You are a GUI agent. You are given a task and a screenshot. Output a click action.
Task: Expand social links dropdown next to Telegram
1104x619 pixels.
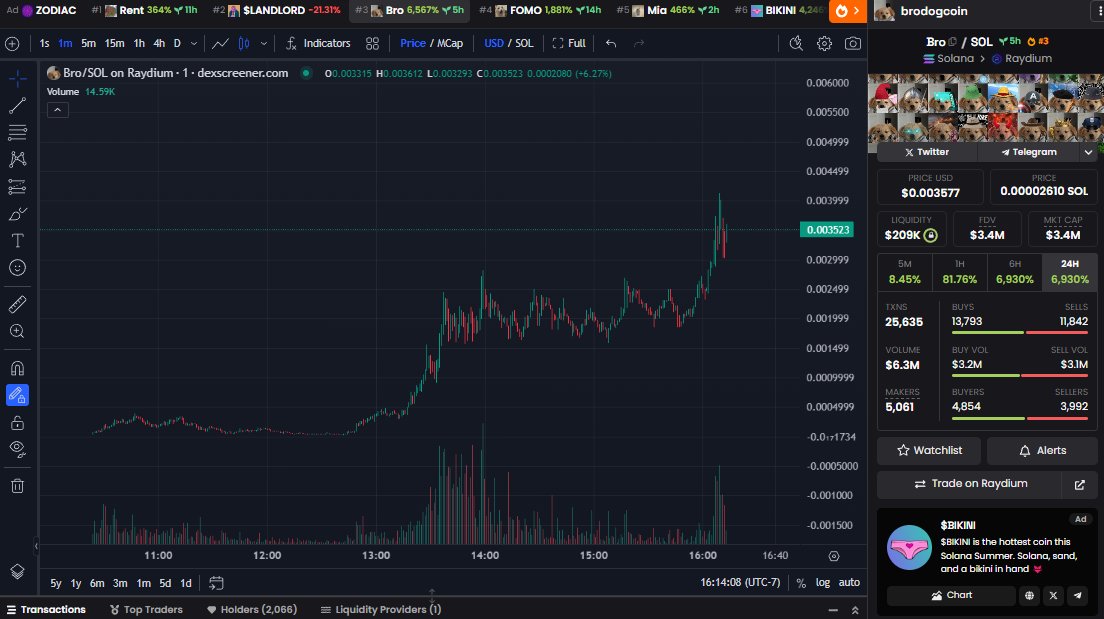point(1089,152)
